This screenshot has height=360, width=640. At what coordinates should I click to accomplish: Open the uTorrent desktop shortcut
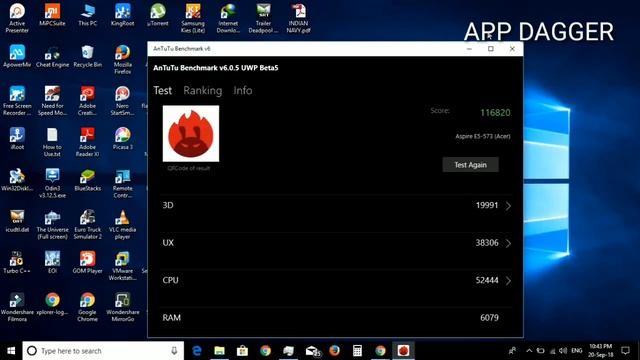click(158, 15)
